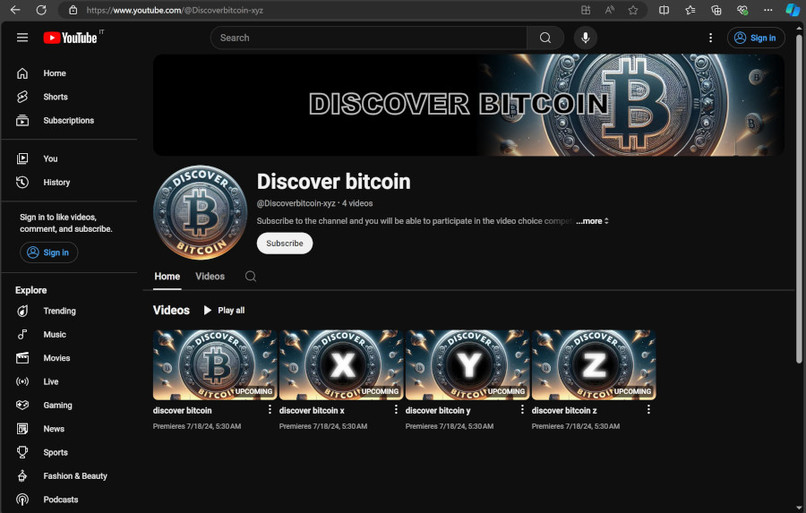Click the read aloud icon in address bar
Viewport: 806px width, 513px height.
tap(609, 10)
